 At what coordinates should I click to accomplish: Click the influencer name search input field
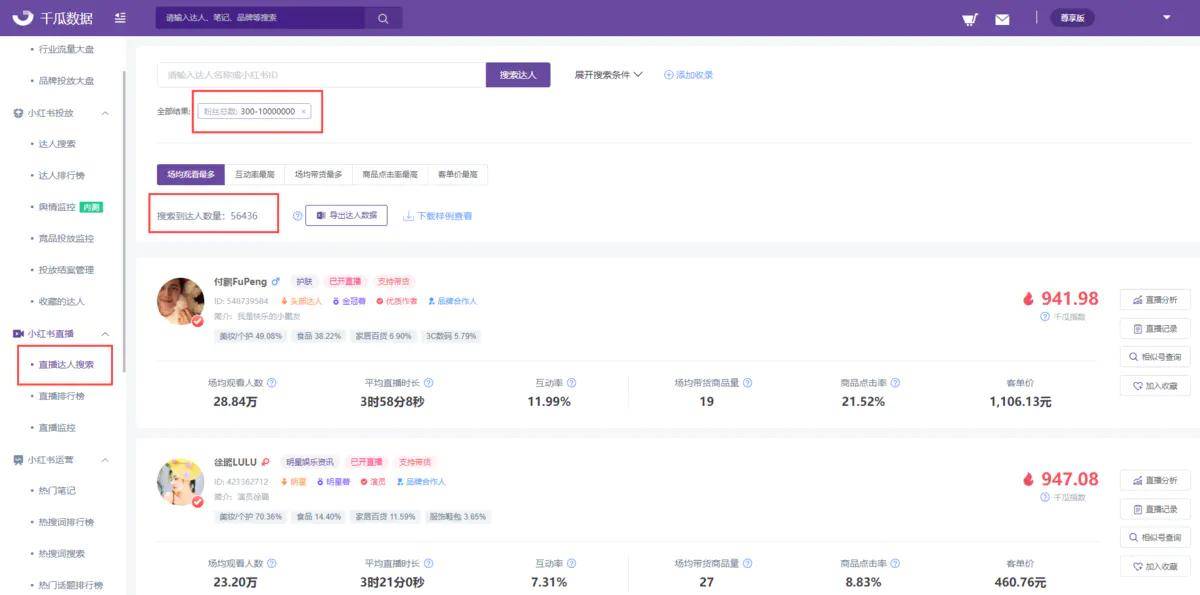(320, 75)
